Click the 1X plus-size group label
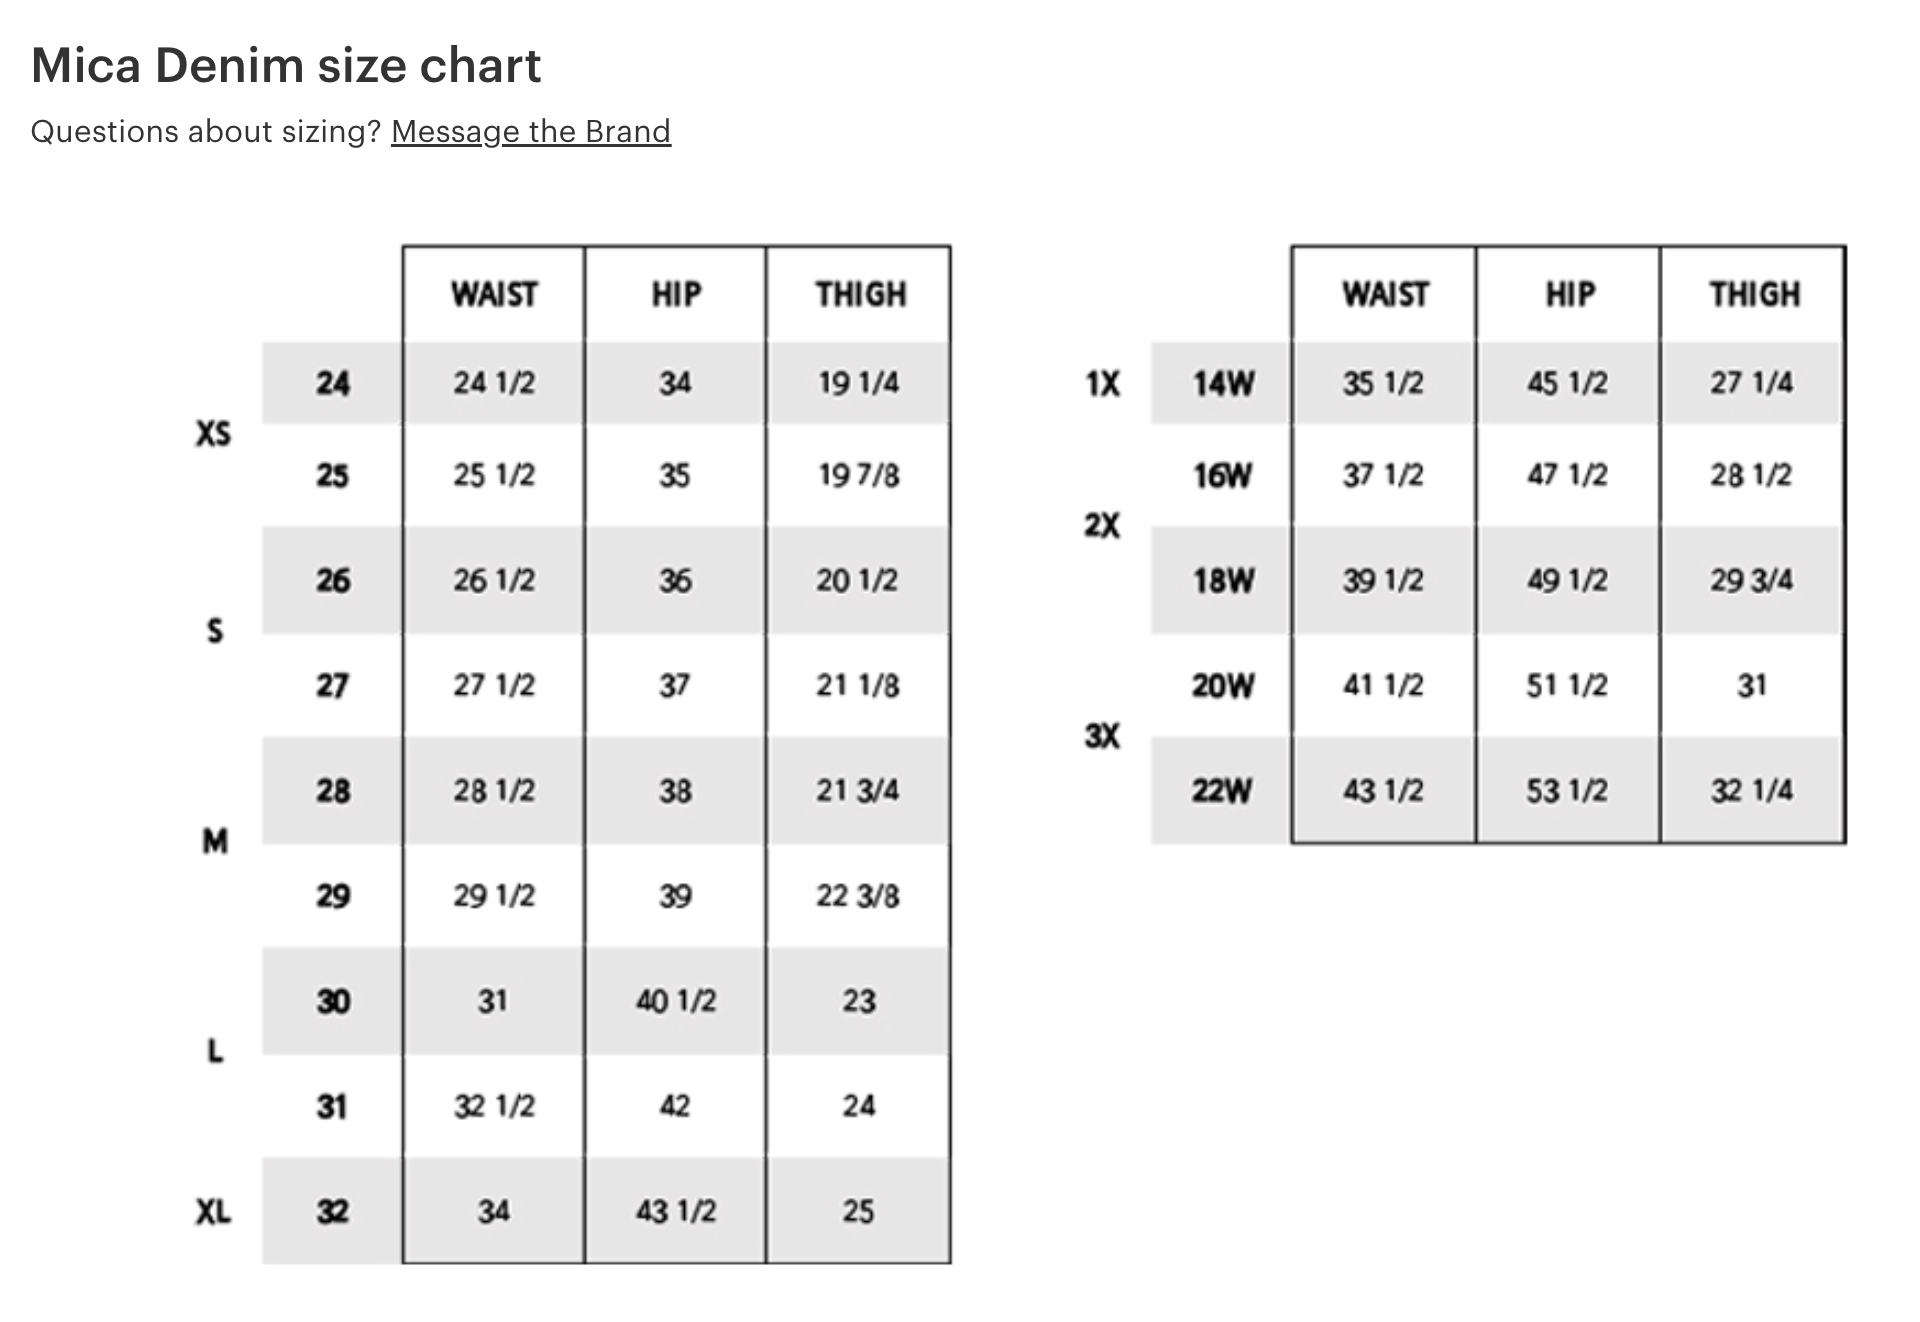This screenshot has height=1322, width=1920. pyautogui.click(x=1103, y=383)
